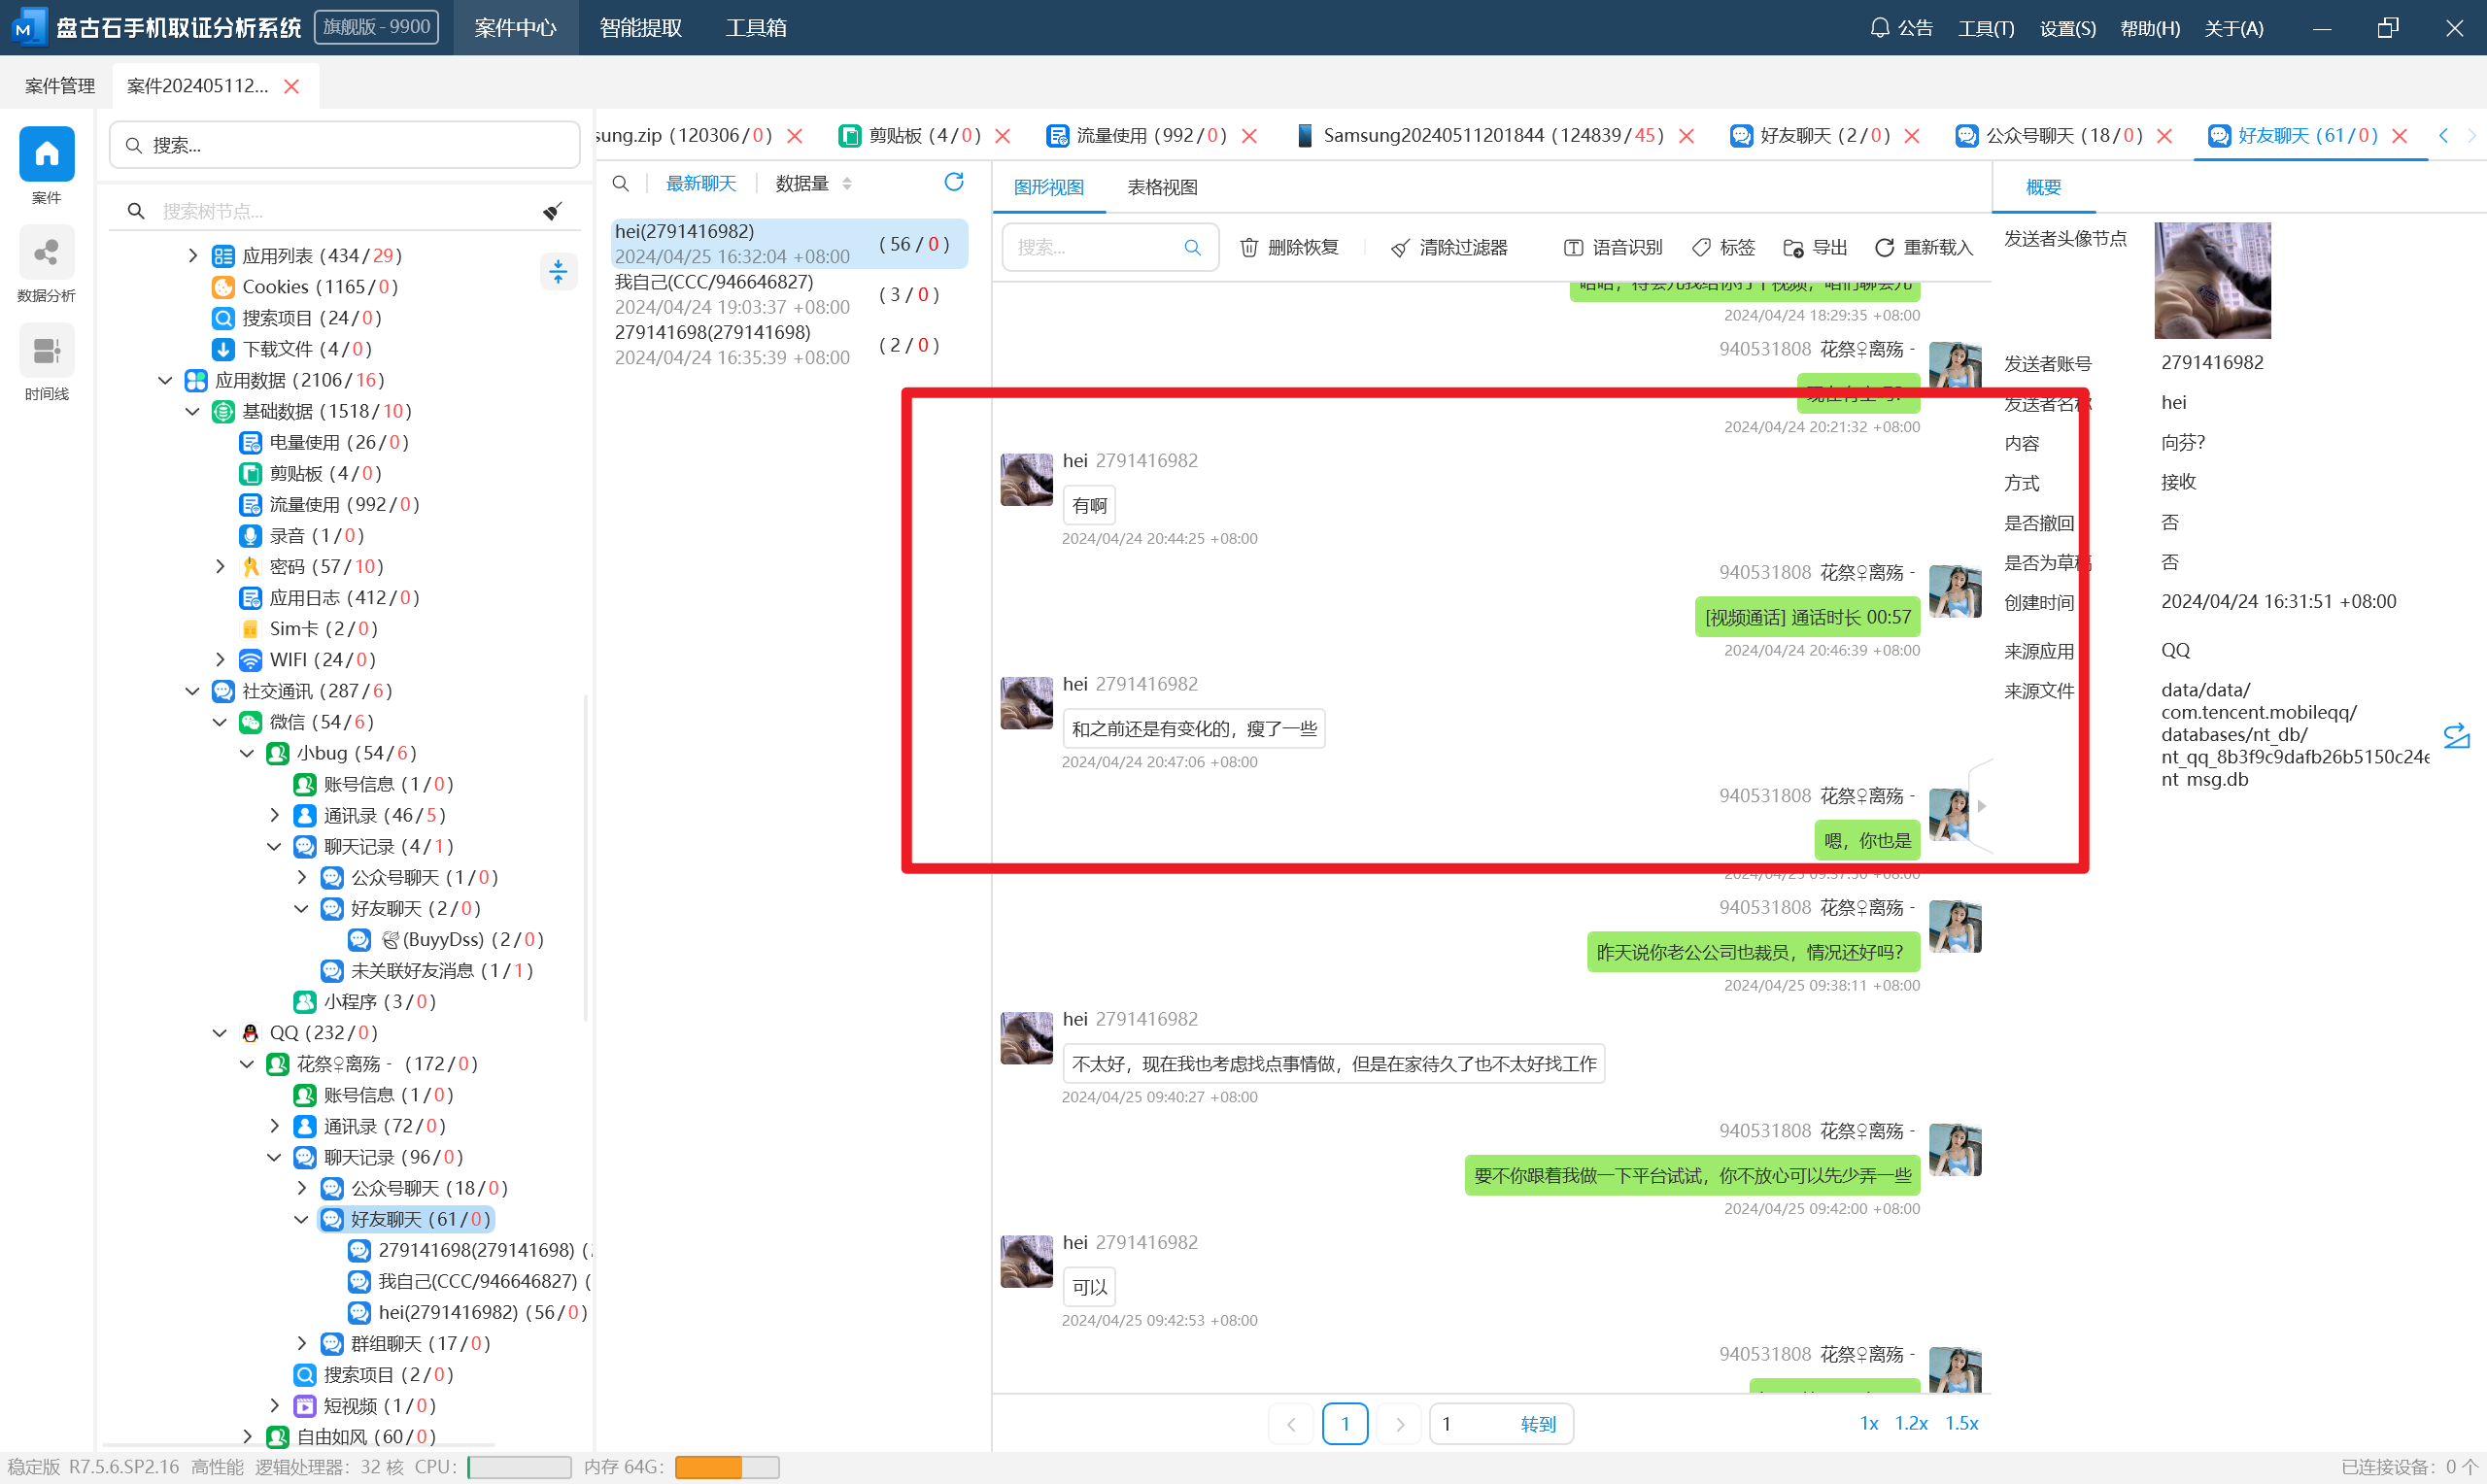This screenshot has height=1484, width=2487.
Task: Open the 智能提取 top menu
Action: [640, 28]
